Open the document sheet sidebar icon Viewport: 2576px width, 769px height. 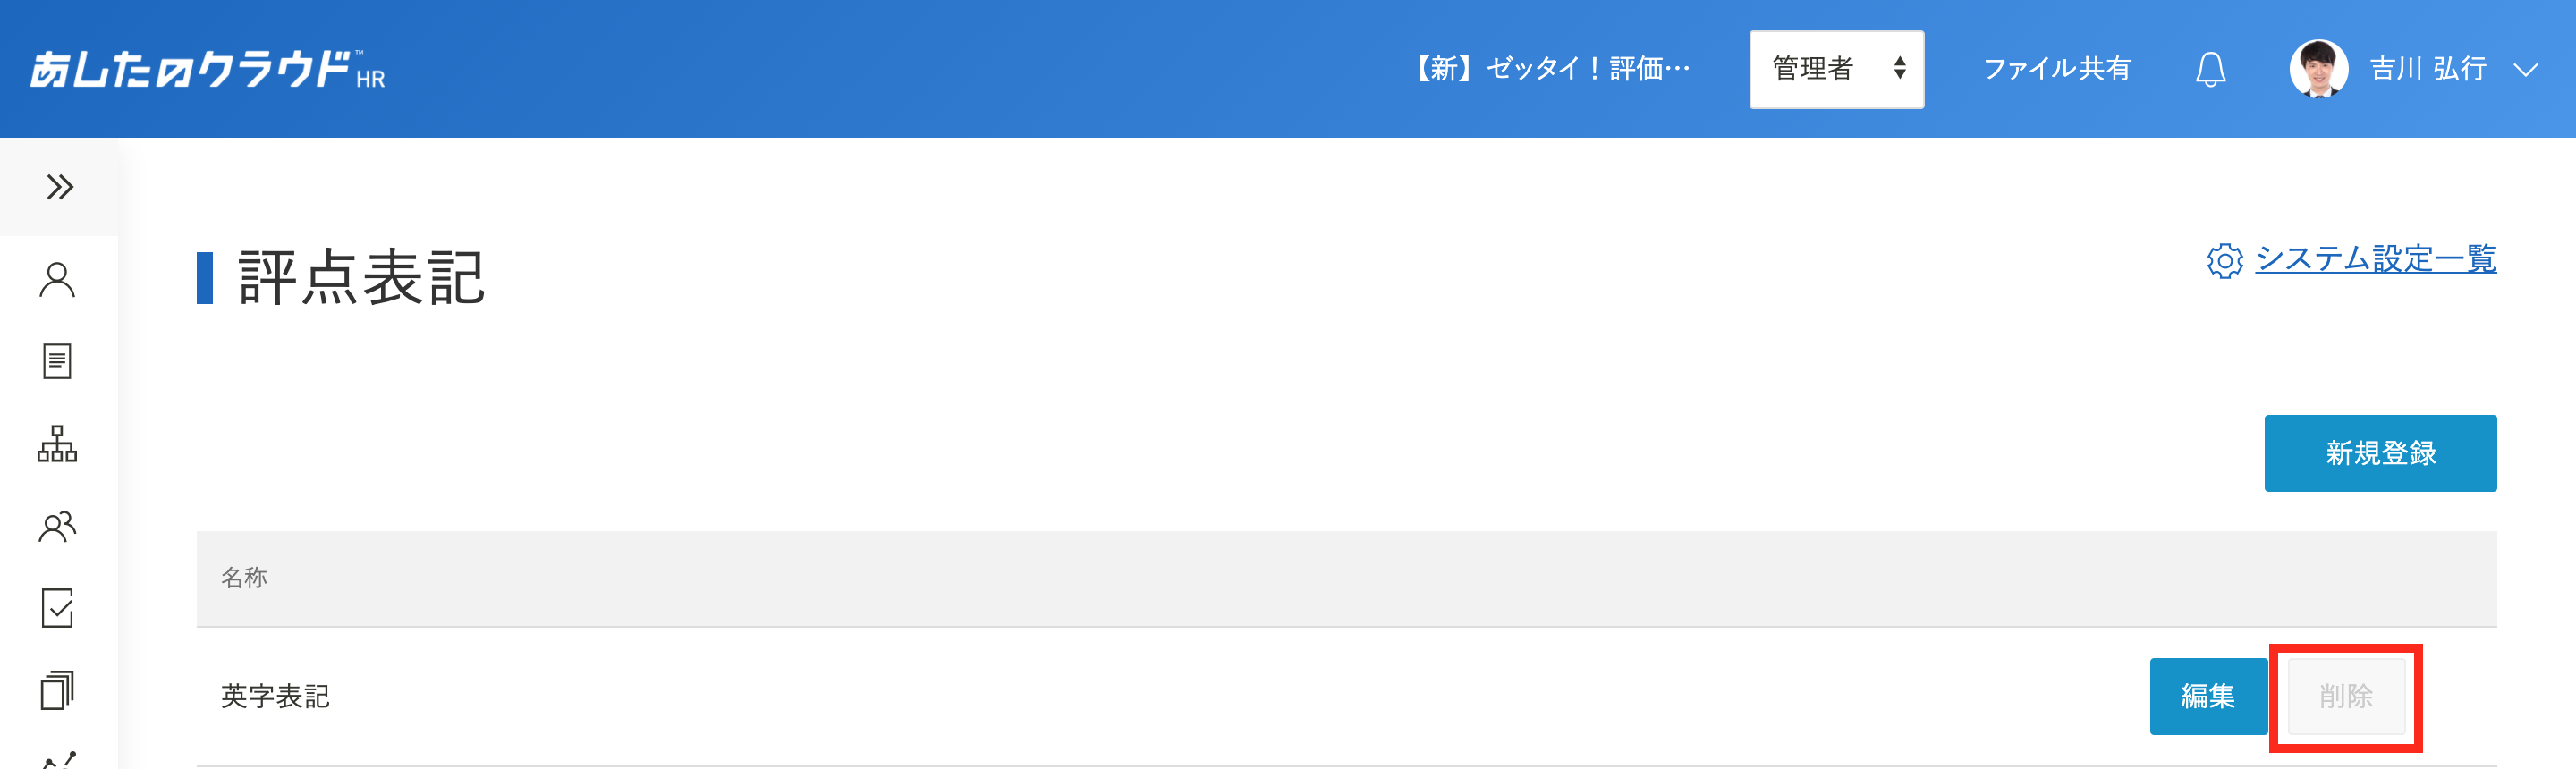[57, 361]
